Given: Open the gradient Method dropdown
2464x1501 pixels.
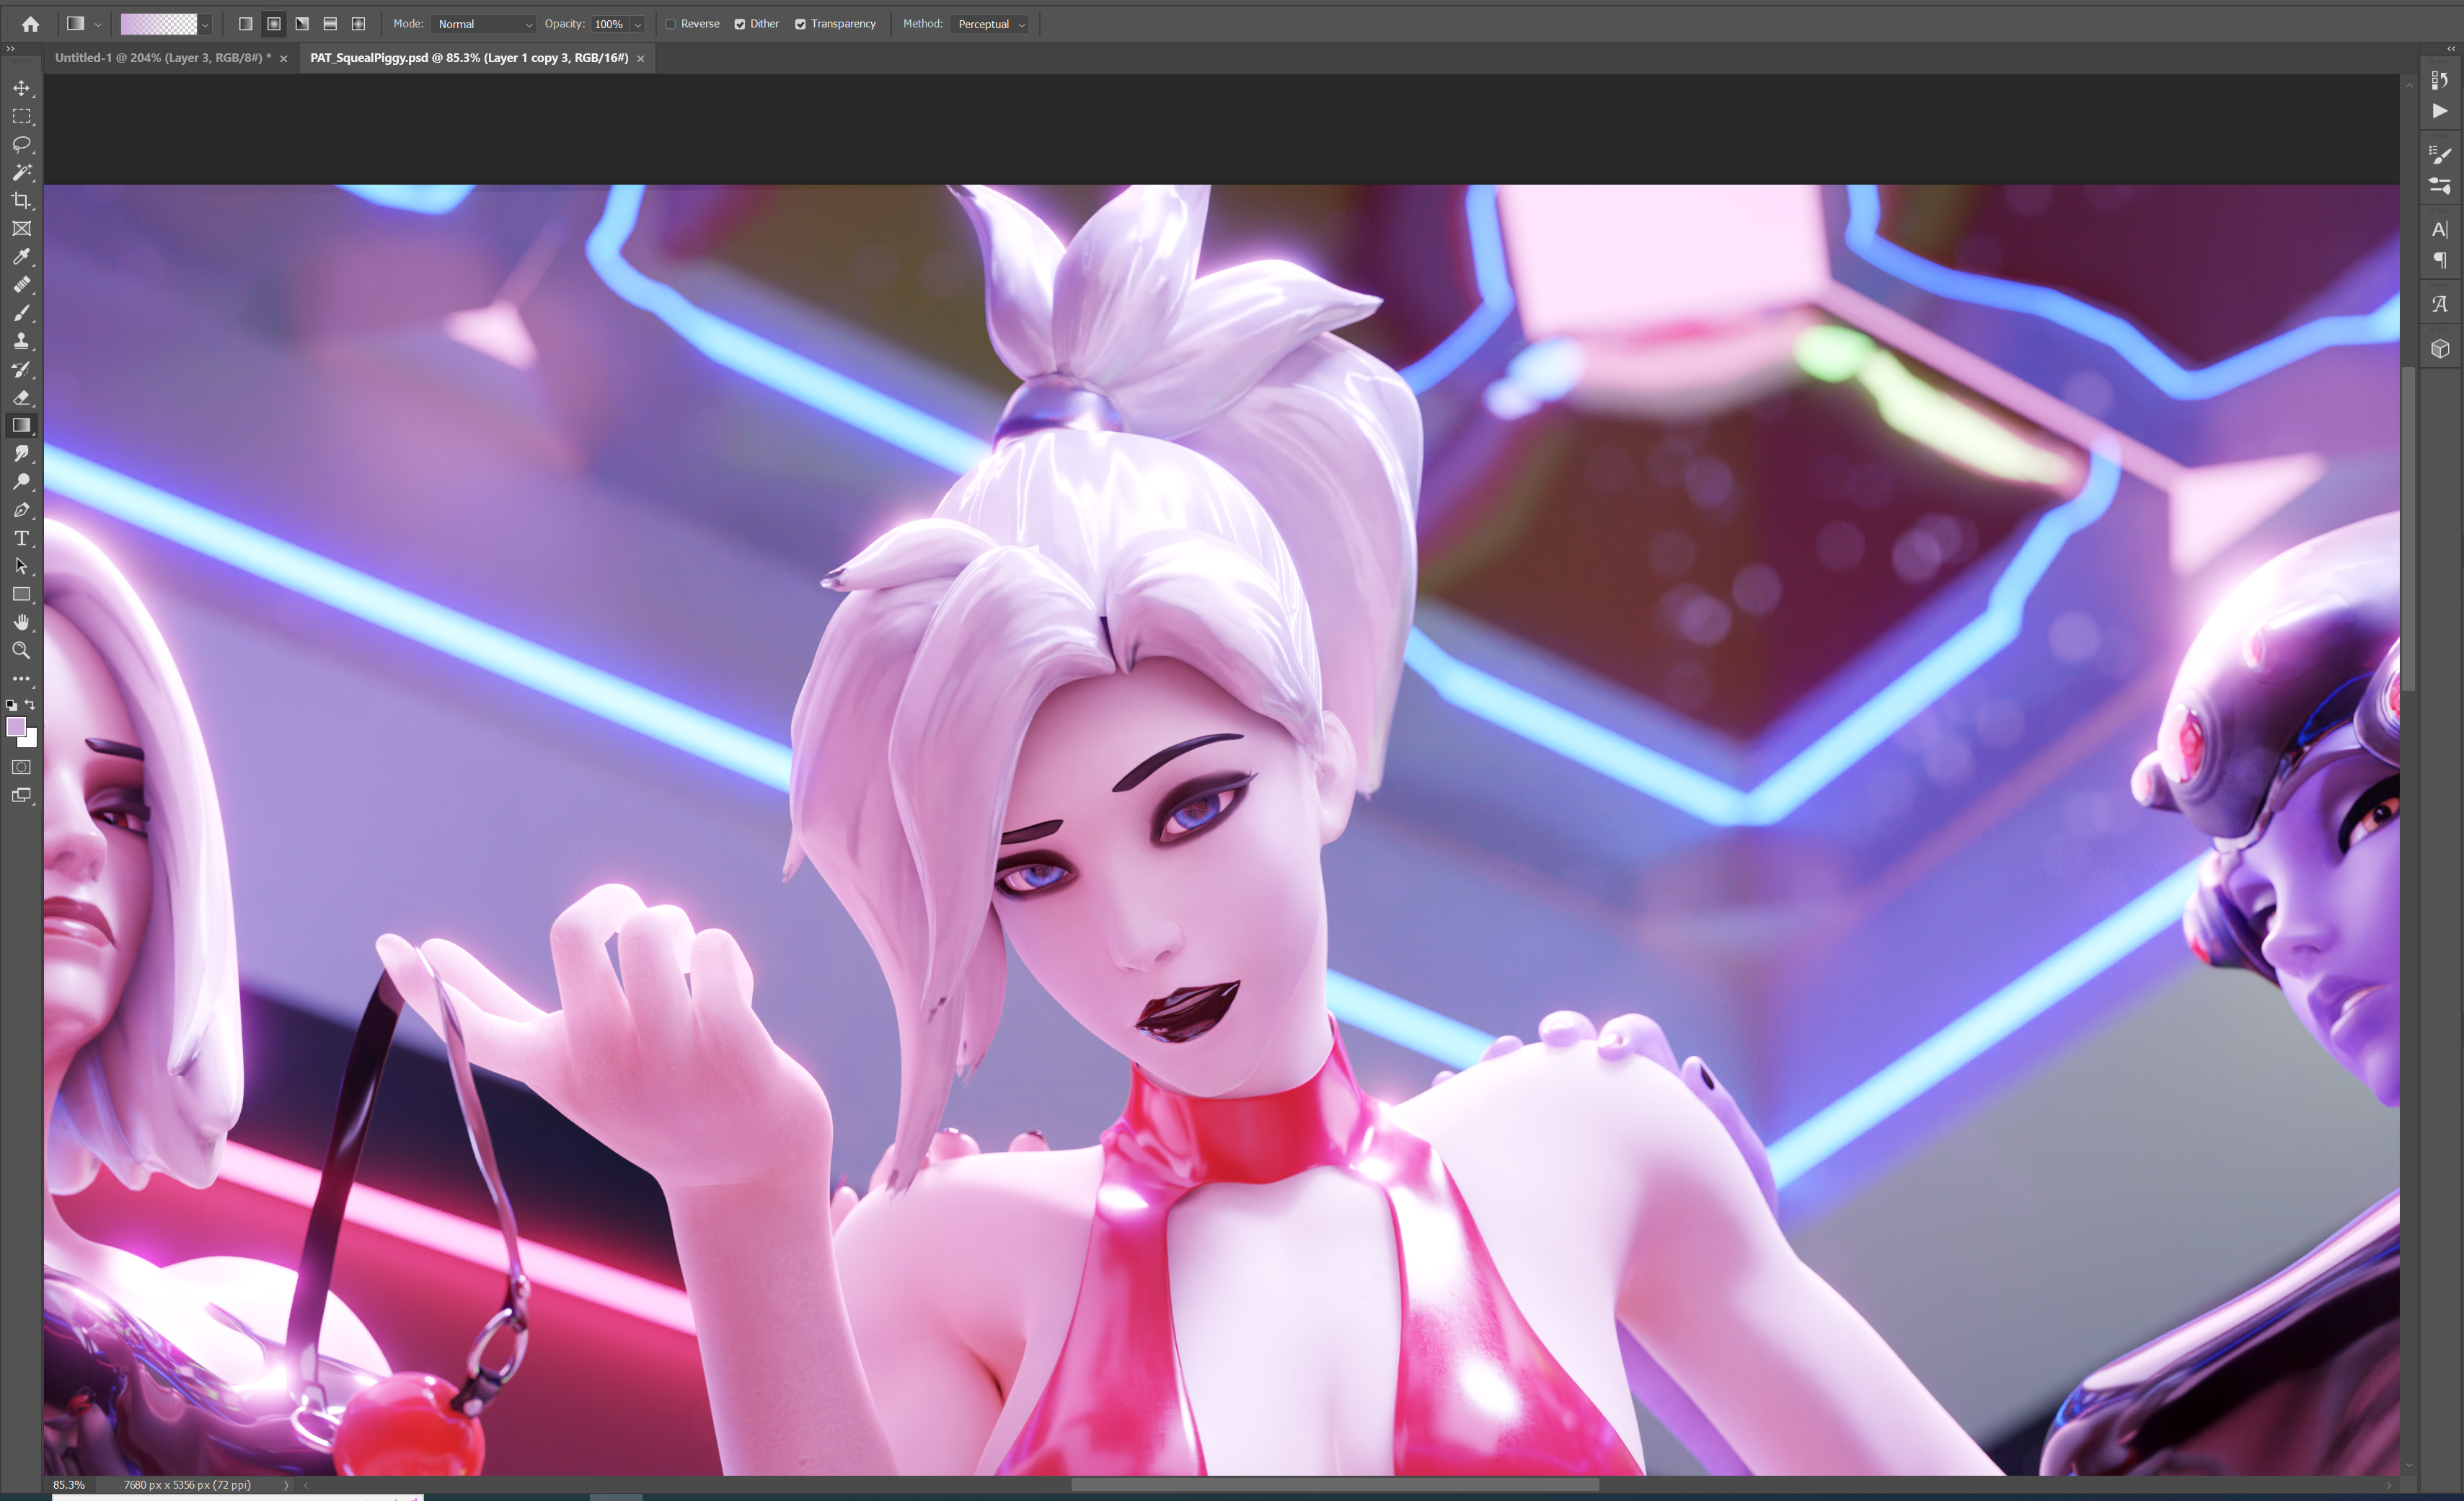Looking at the screenshot, I should [991, 24].
